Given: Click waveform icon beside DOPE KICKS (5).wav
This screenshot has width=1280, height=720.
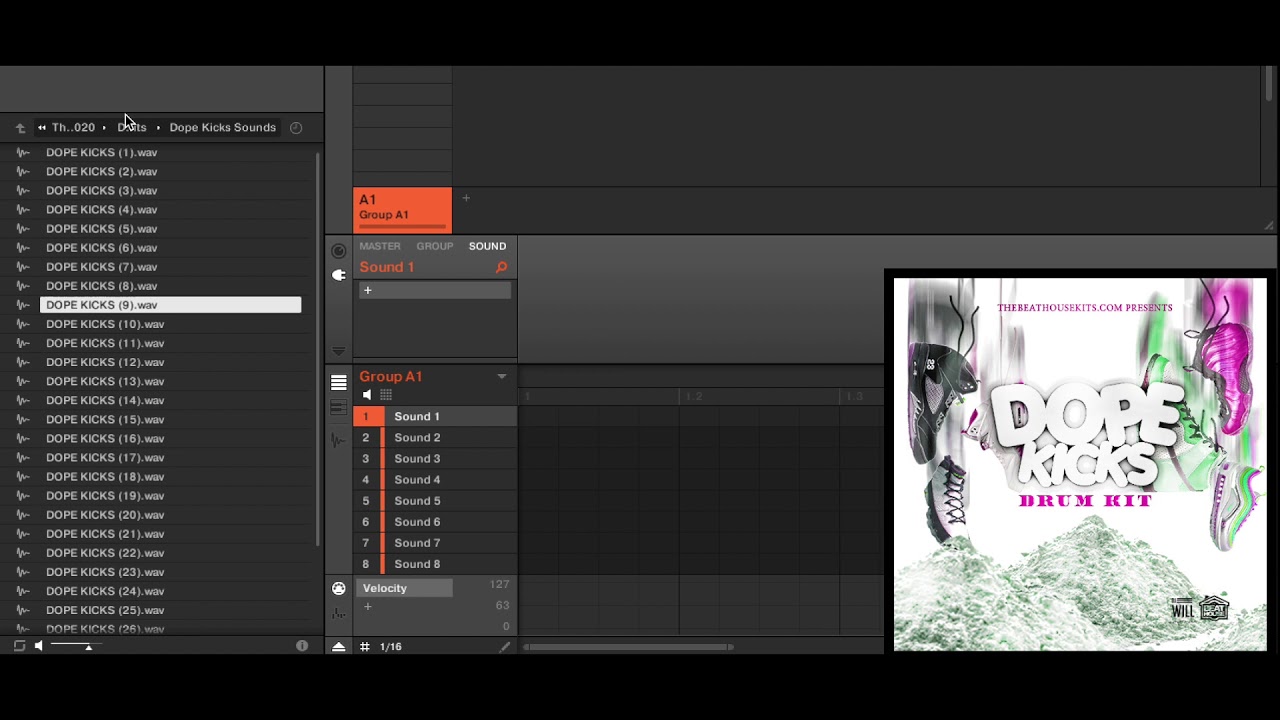Looking at the screenshot, I should (x=23, y=229).
